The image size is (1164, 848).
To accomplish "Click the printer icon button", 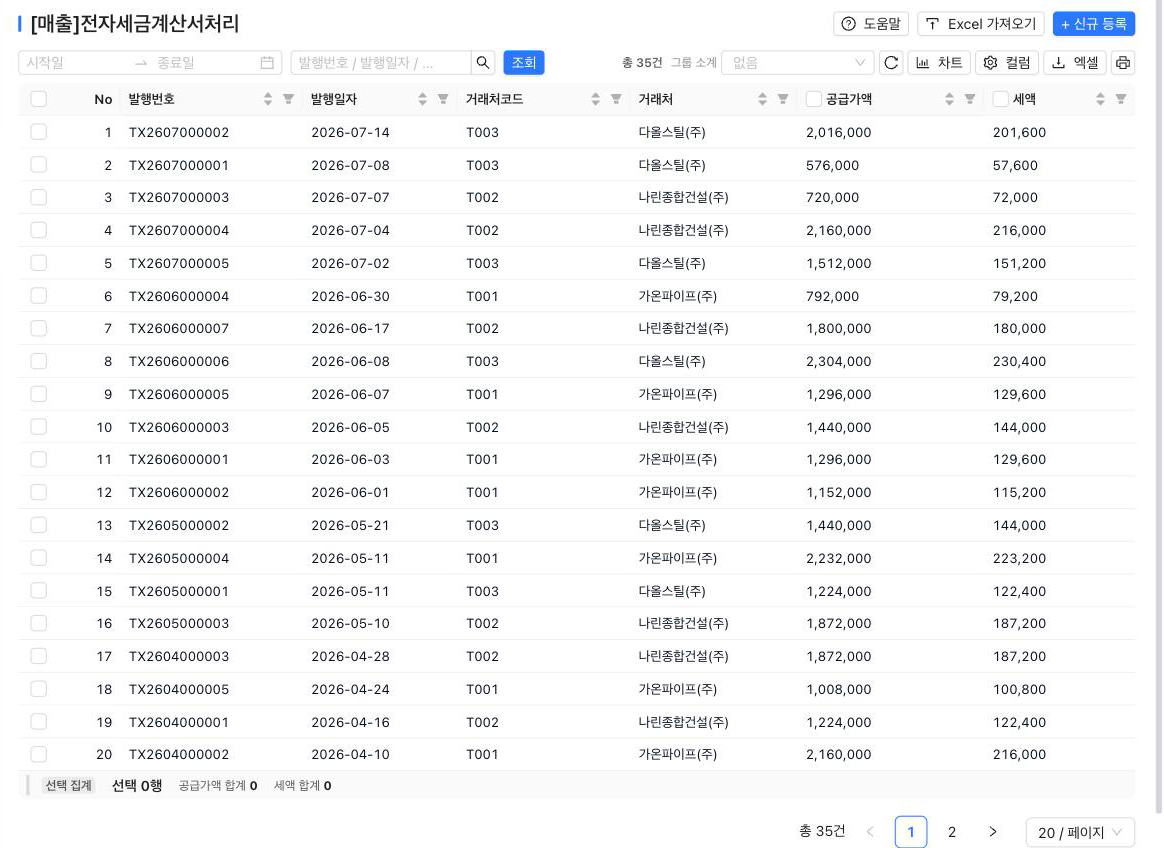I will [x=1122, y=63].
